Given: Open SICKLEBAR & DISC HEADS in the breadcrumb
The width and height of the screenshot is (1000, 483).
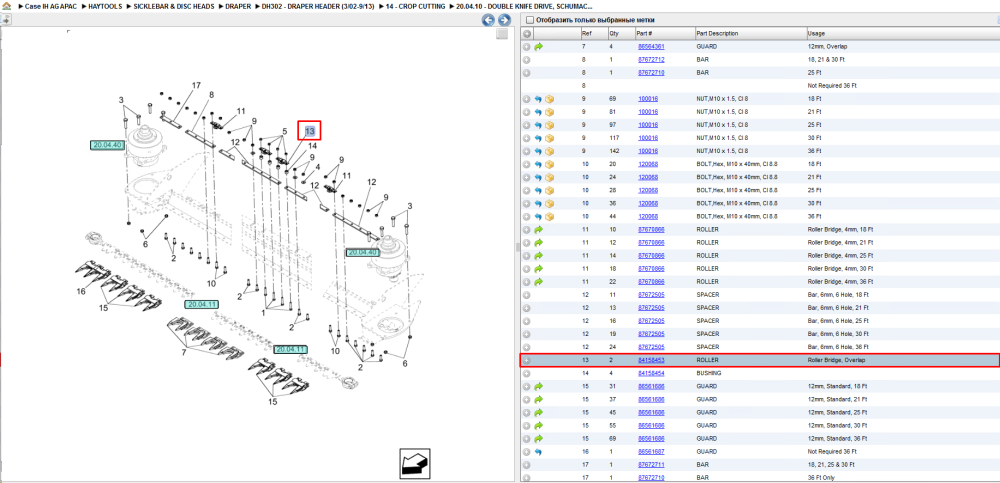Looking at the screenshot, I should (x=173, y=6).
